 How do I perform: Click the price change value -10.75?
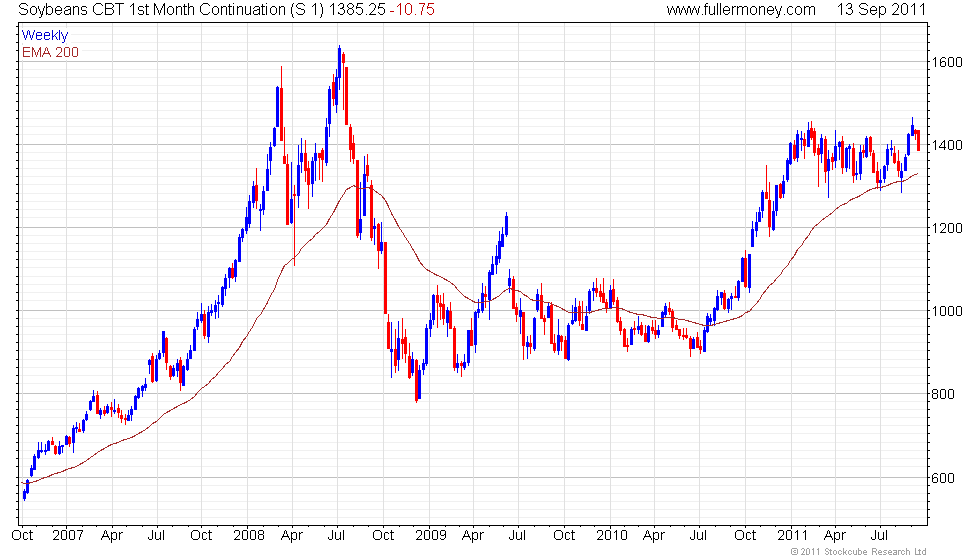(412, 9)
